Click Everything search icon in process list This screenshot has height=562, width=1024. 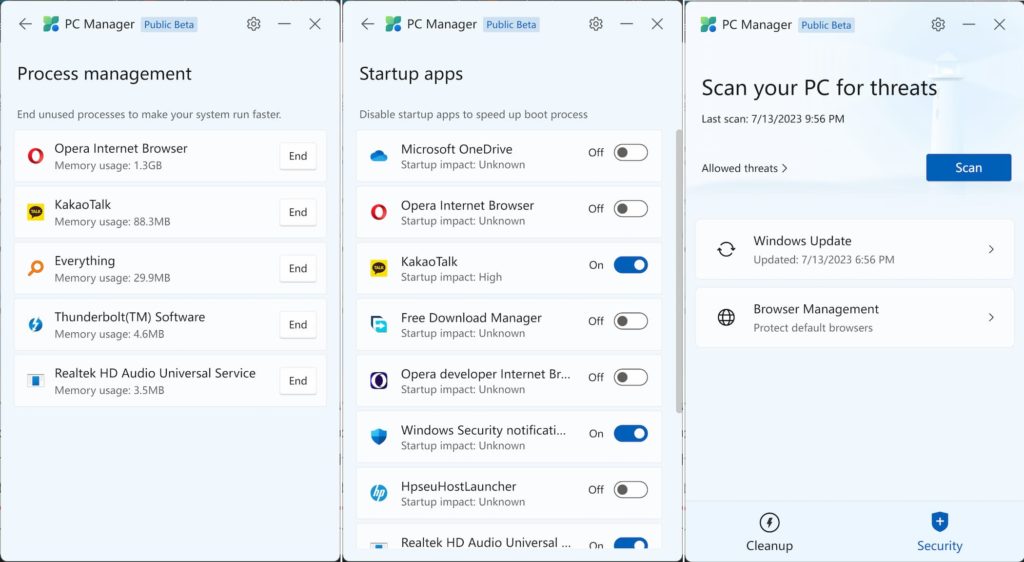[35, 268]
